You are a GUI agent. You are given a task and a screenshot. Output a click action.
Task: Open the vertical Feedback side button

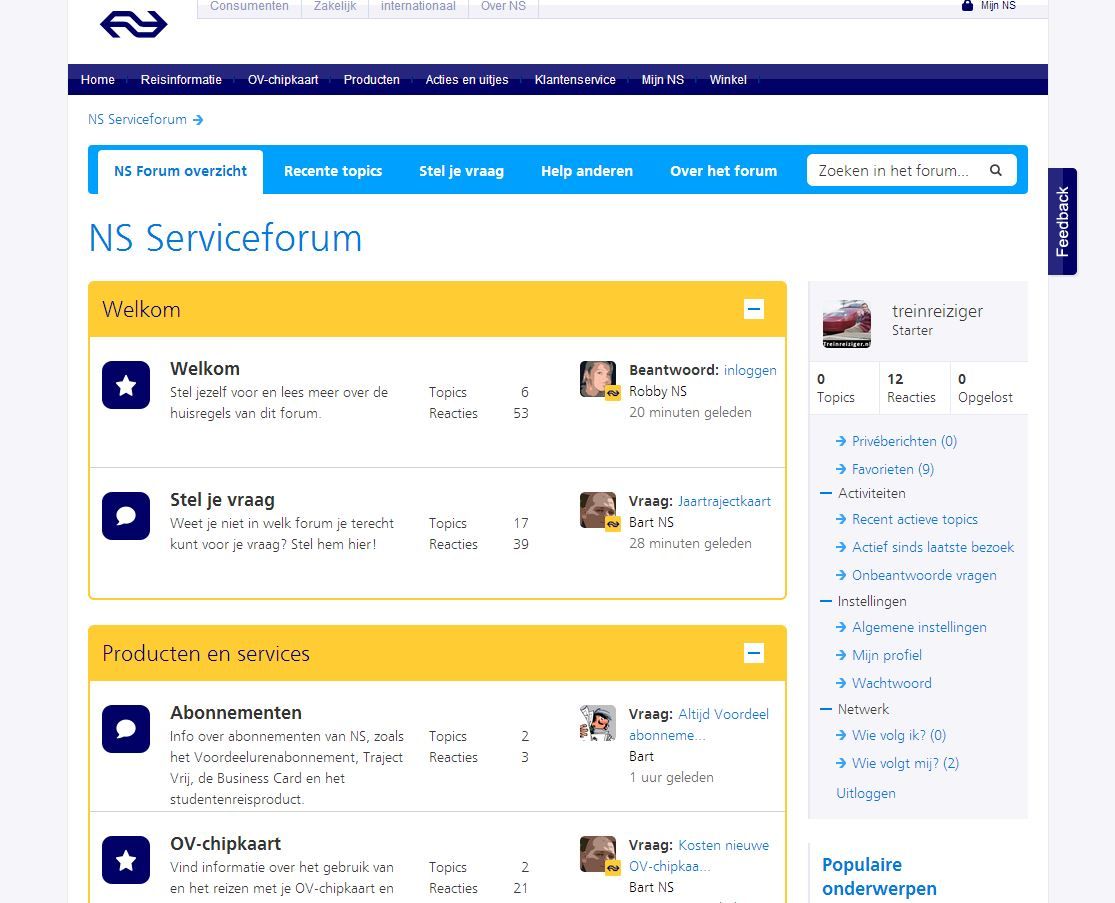(1062, 221)
